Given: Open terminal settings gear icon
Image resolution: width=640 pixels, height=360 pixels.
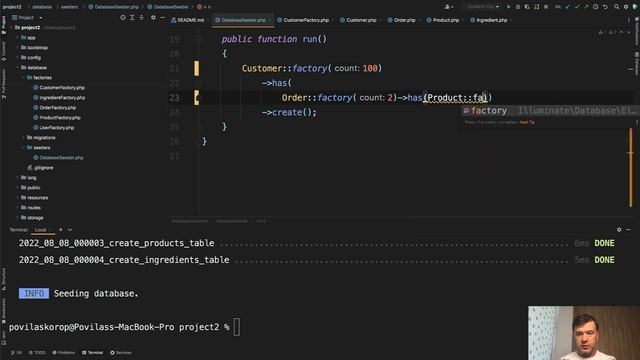Looking at the screenshot, I should (x=619, y=229).
